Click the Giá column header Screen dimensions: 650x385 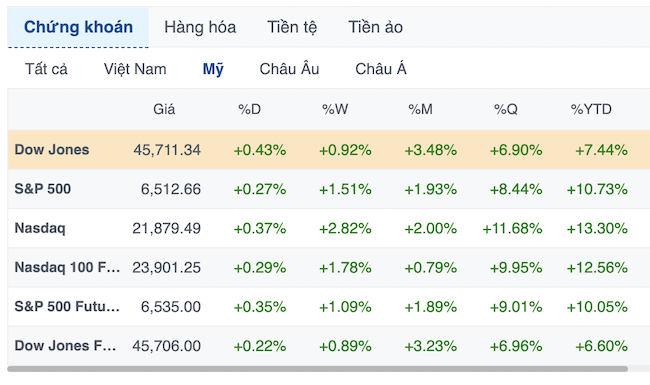click(164, 109)
